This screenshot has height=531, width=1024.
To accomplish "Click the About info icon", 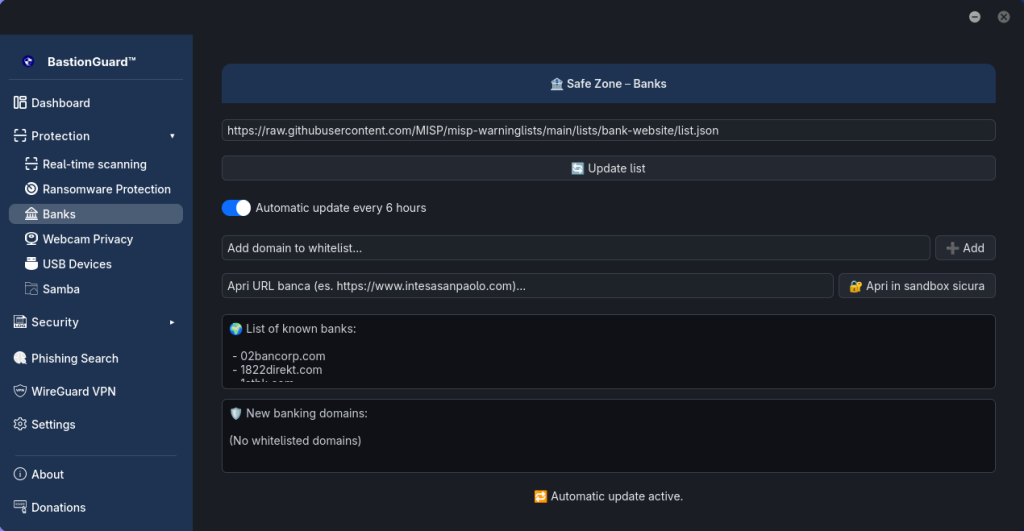I will [20, 474].
